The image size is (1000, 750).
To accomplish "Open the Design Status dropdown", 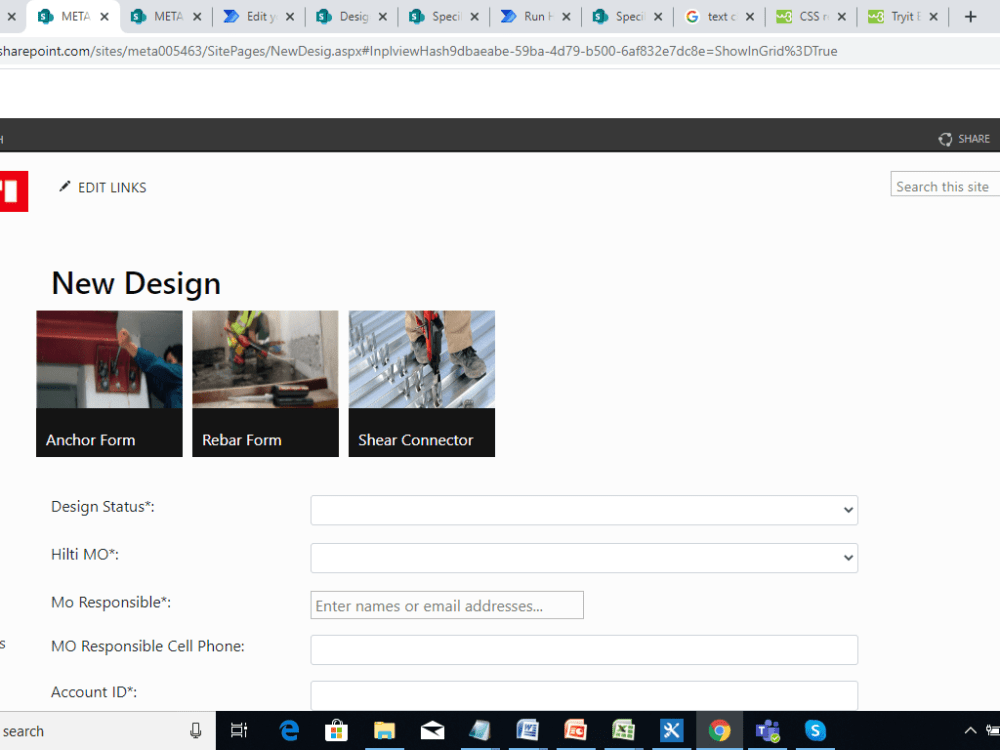I will pyautogui.click(x=584, y=510).
